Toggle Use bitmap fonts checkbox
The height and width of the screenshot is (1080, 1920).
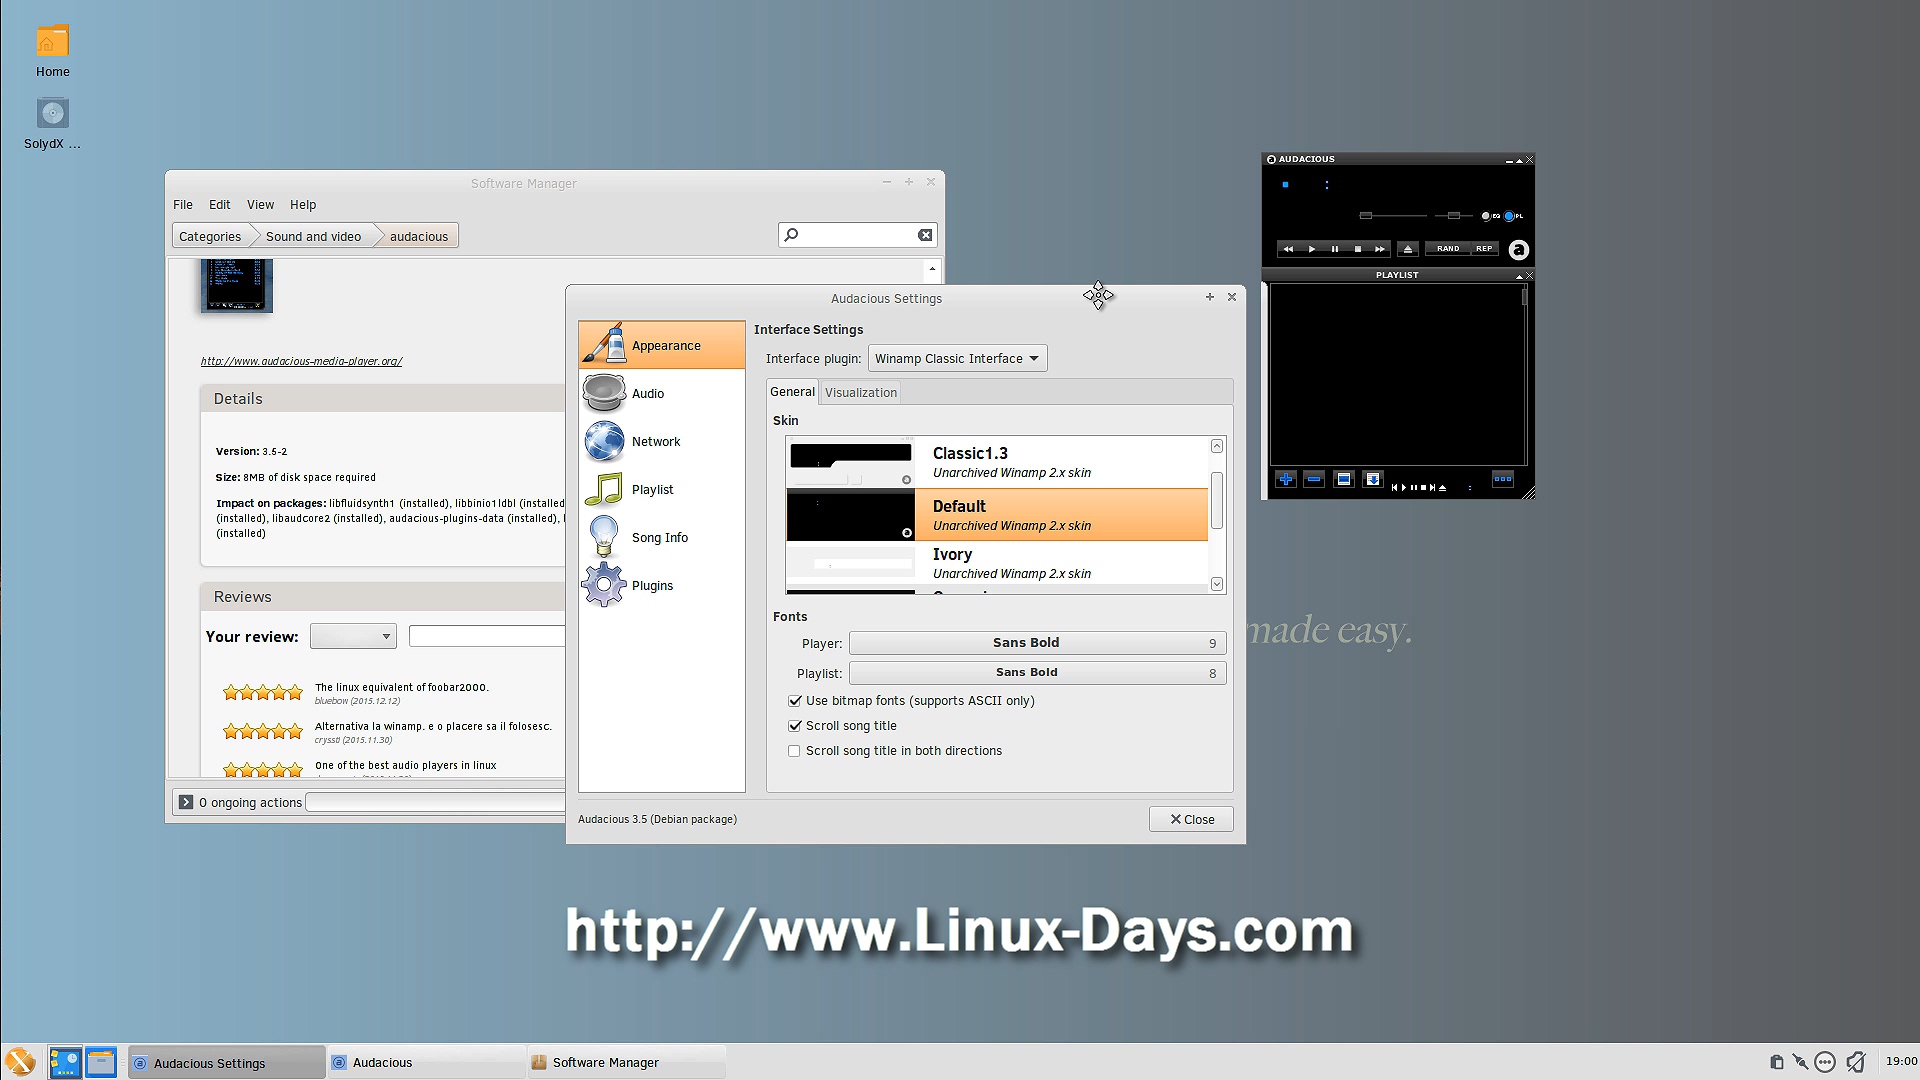click(x=795, y=701)
